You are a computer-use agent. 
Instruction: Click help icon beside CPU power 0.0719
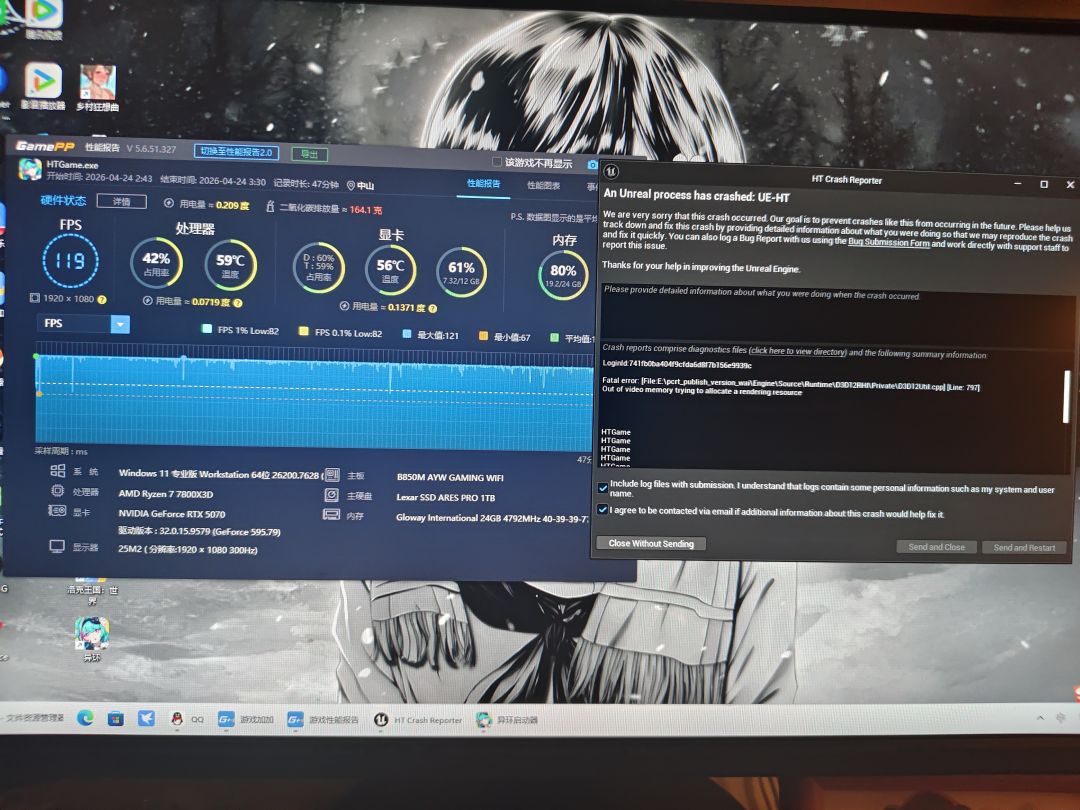pyautogui.click(x=238, y=303)
